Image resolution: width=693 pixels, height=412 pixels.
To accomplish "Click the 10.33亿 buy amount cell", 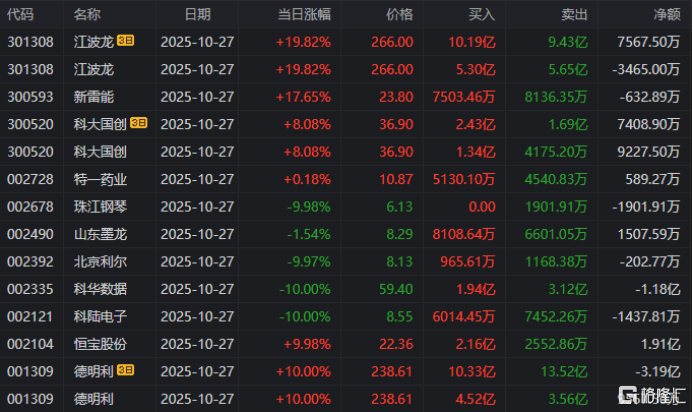I will click(472, 371).
